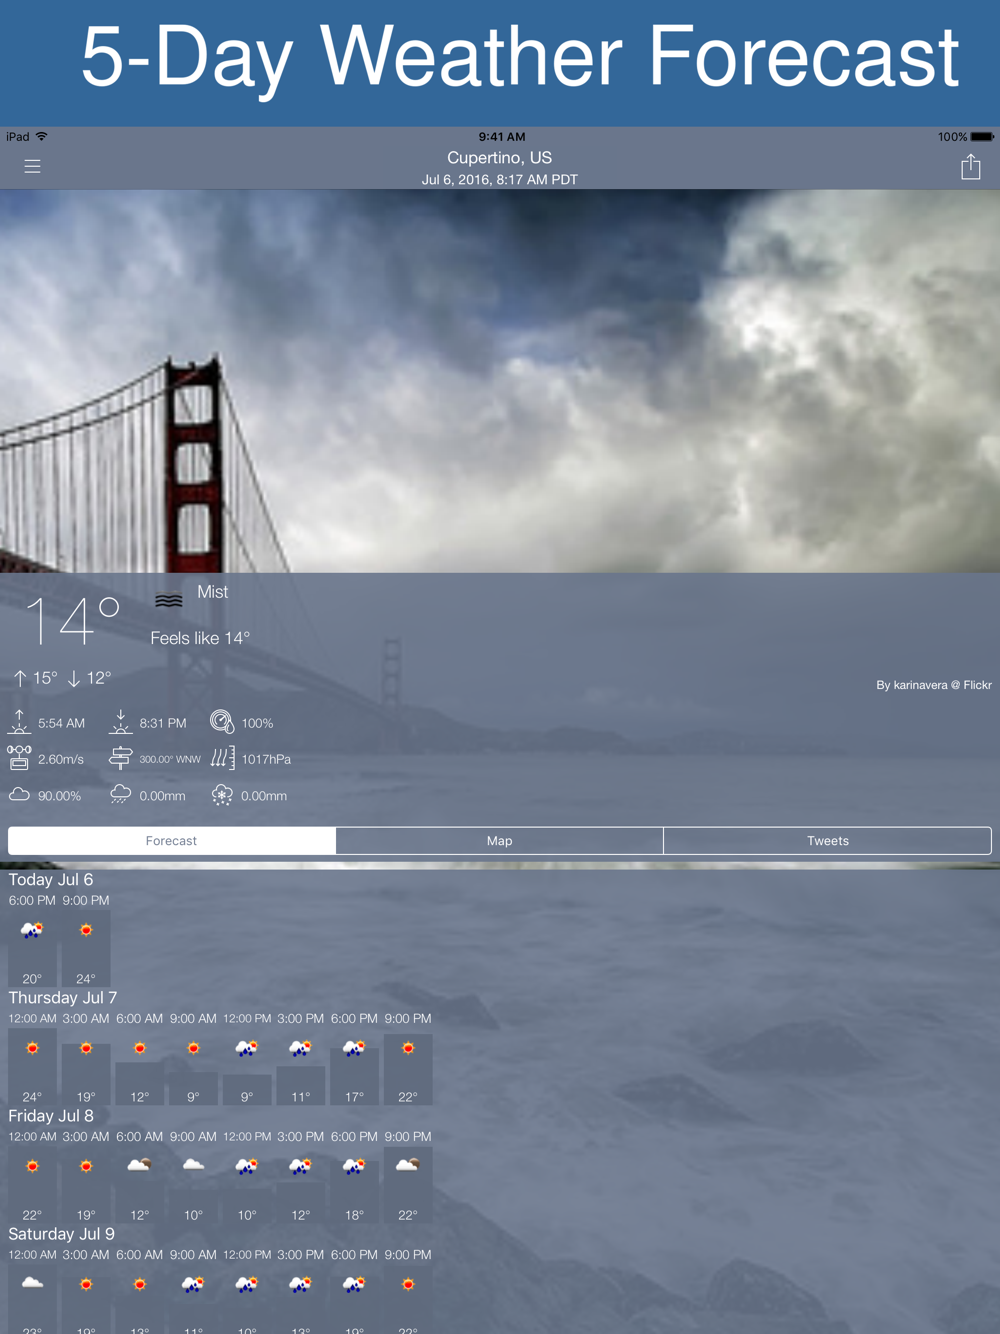This screenshot has height=1334, width=1000.
Task: Open the hamburger menu
Action: (x=32, y=167)
